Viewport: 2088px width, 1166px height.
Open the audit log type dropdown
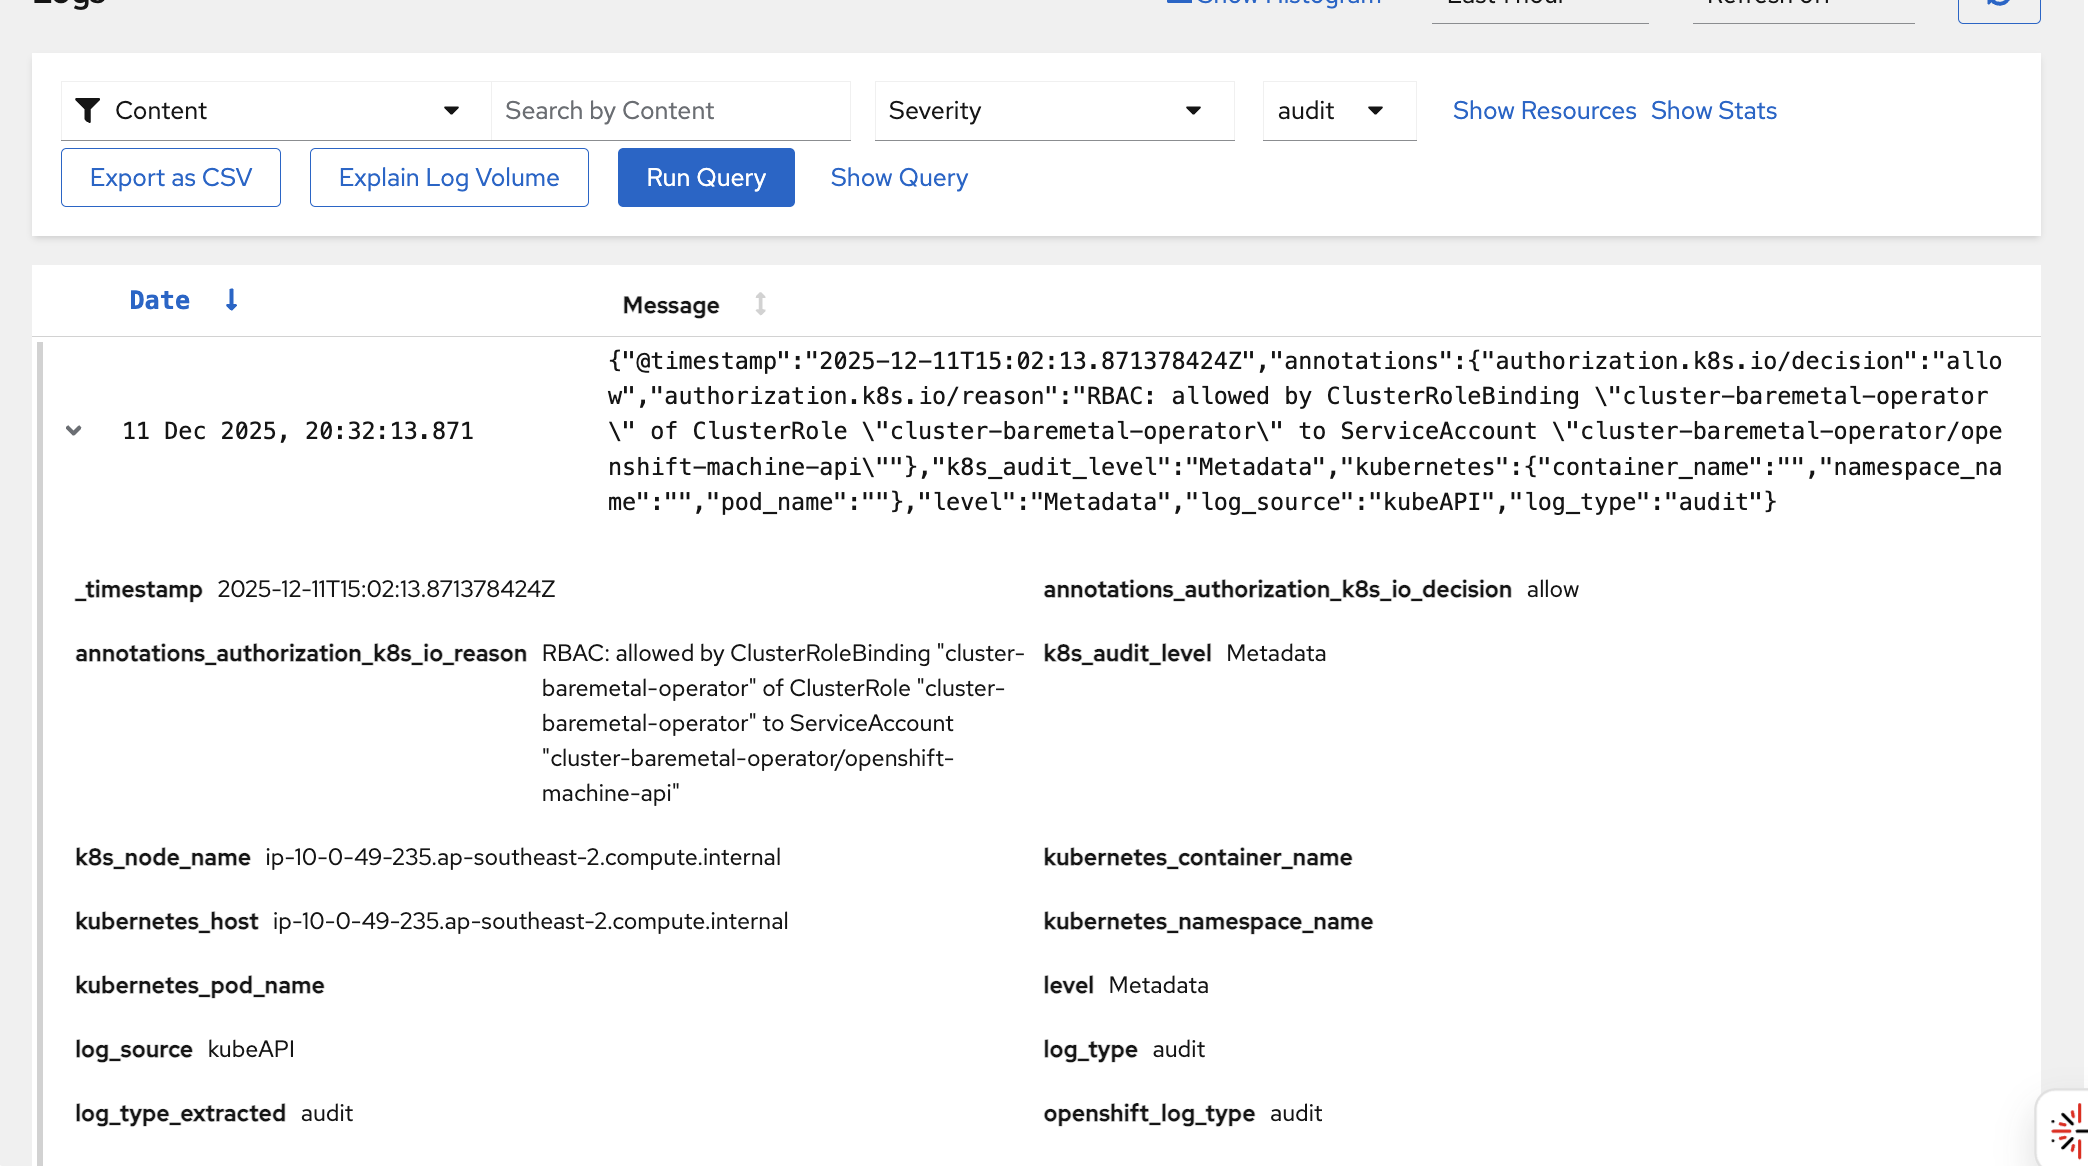point(1338,110)
